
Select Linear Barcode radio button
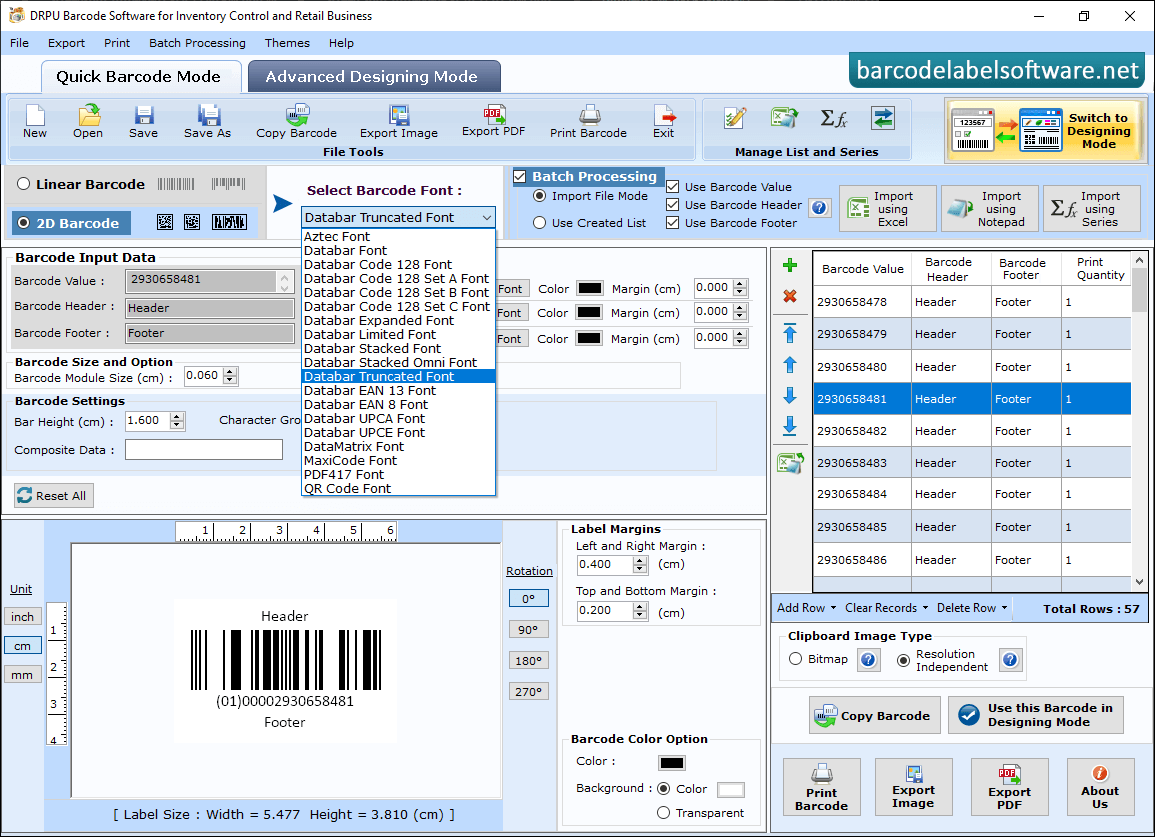pos(24,184)
